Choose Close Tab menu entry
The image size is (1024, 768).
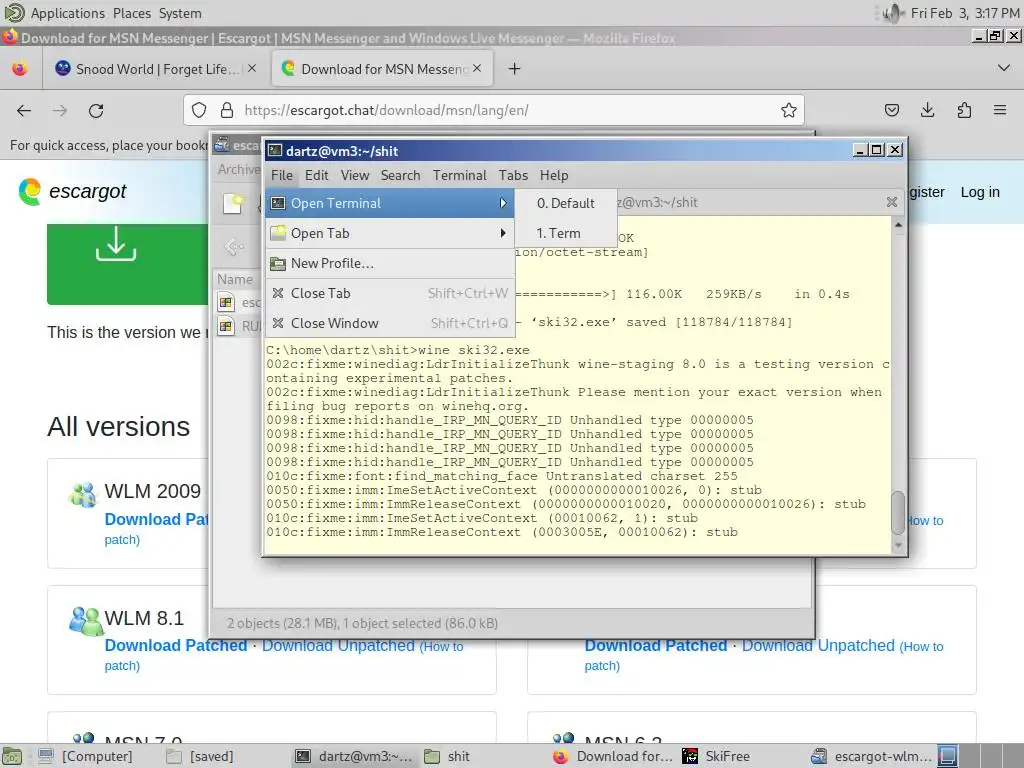(x=390, y=293)
